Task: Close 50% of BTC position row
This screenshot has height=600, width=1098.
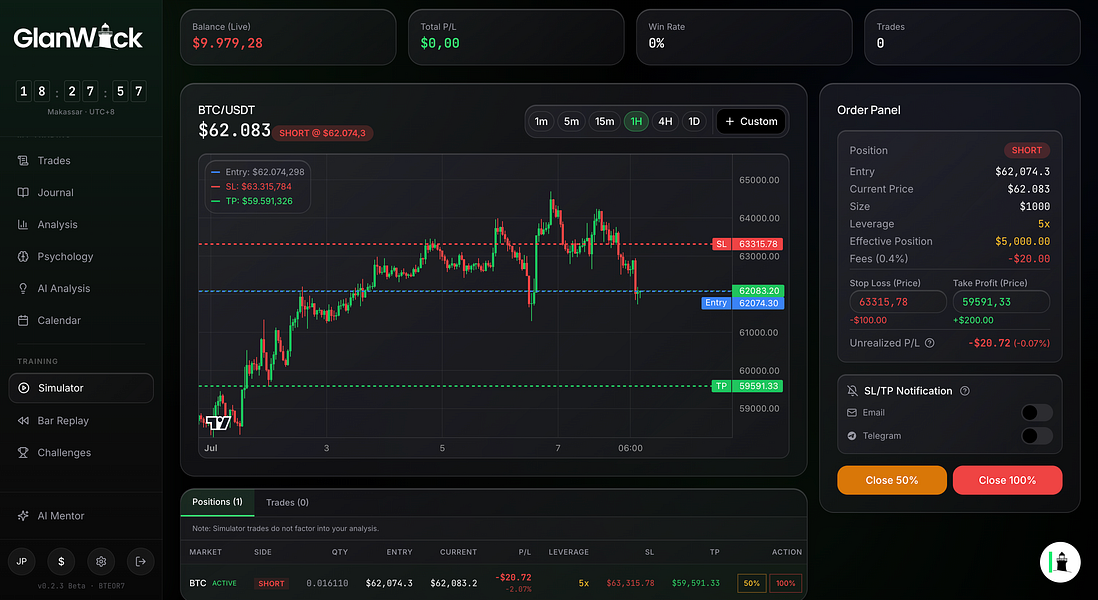Action: [x=751, y=583]
